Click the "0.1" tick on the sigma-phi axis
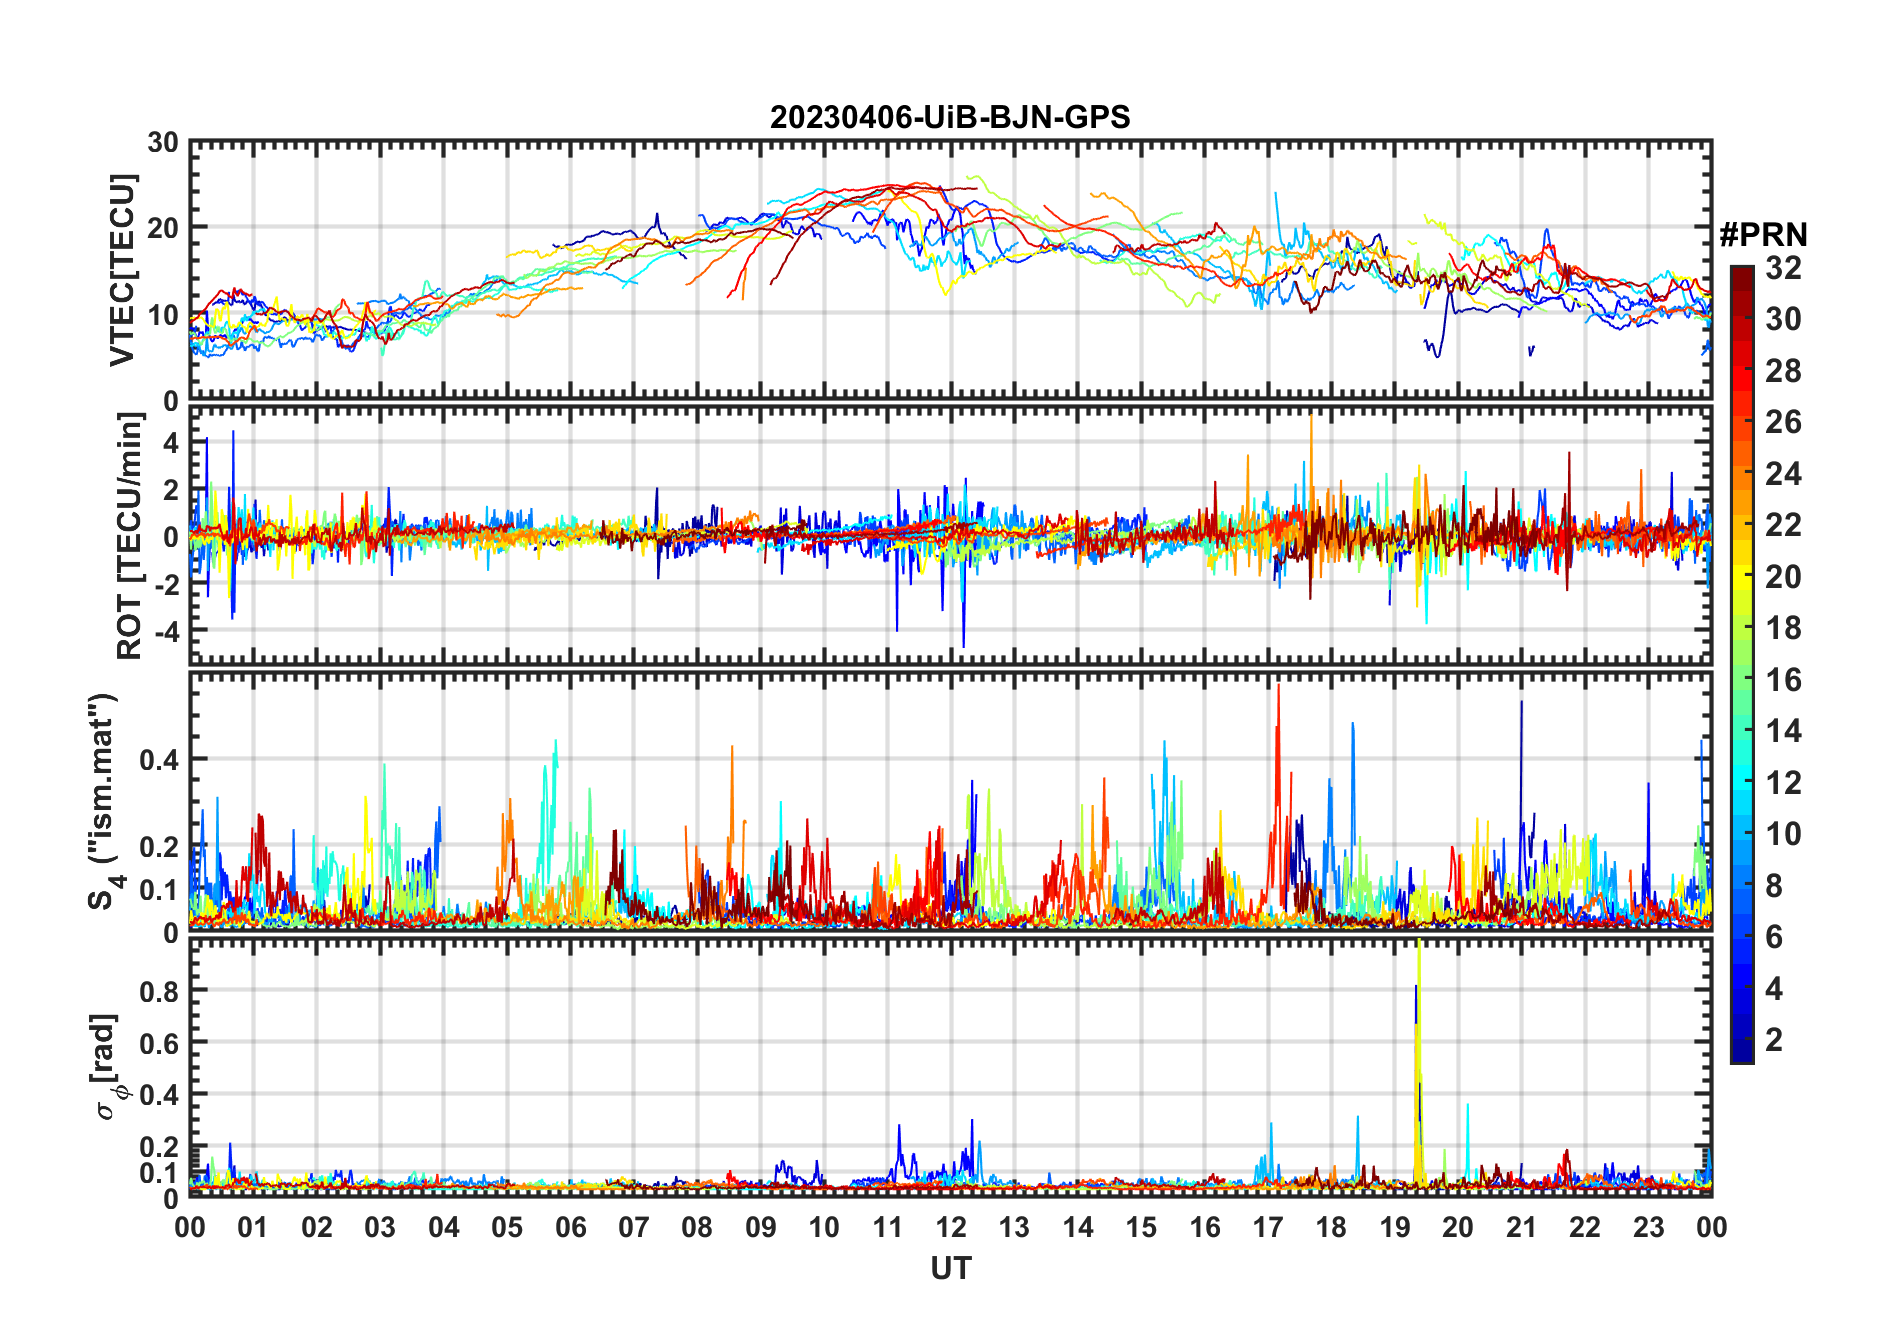The image size is (1902, 1330). point(159,1172)
